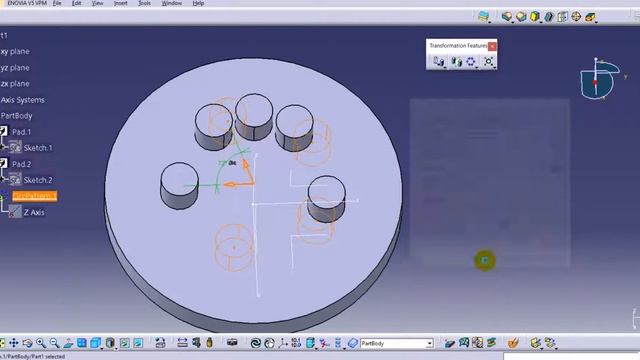Select Sketch.1 label in the tree

[x=38, y=148]
